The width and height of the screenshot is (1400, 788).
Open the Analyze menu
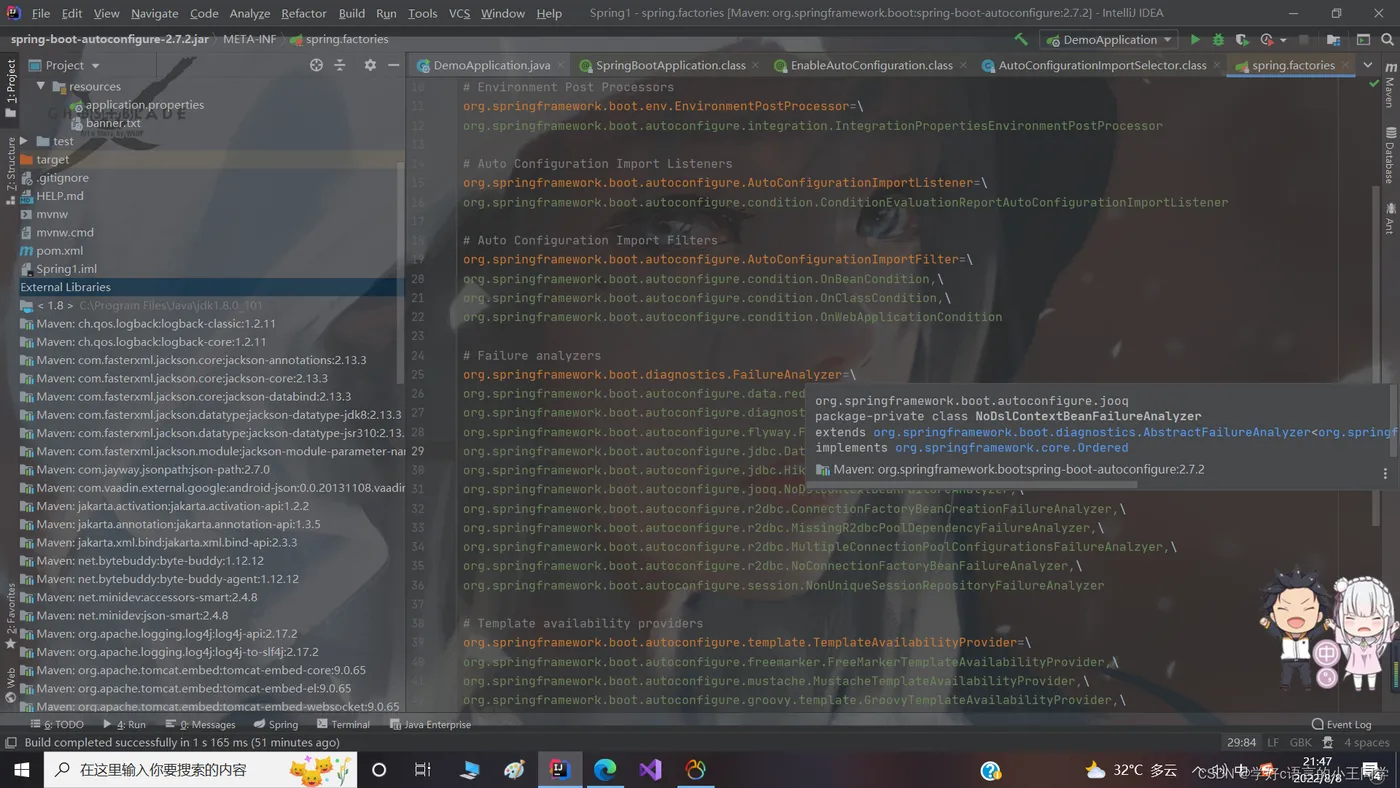pos(249,13)
